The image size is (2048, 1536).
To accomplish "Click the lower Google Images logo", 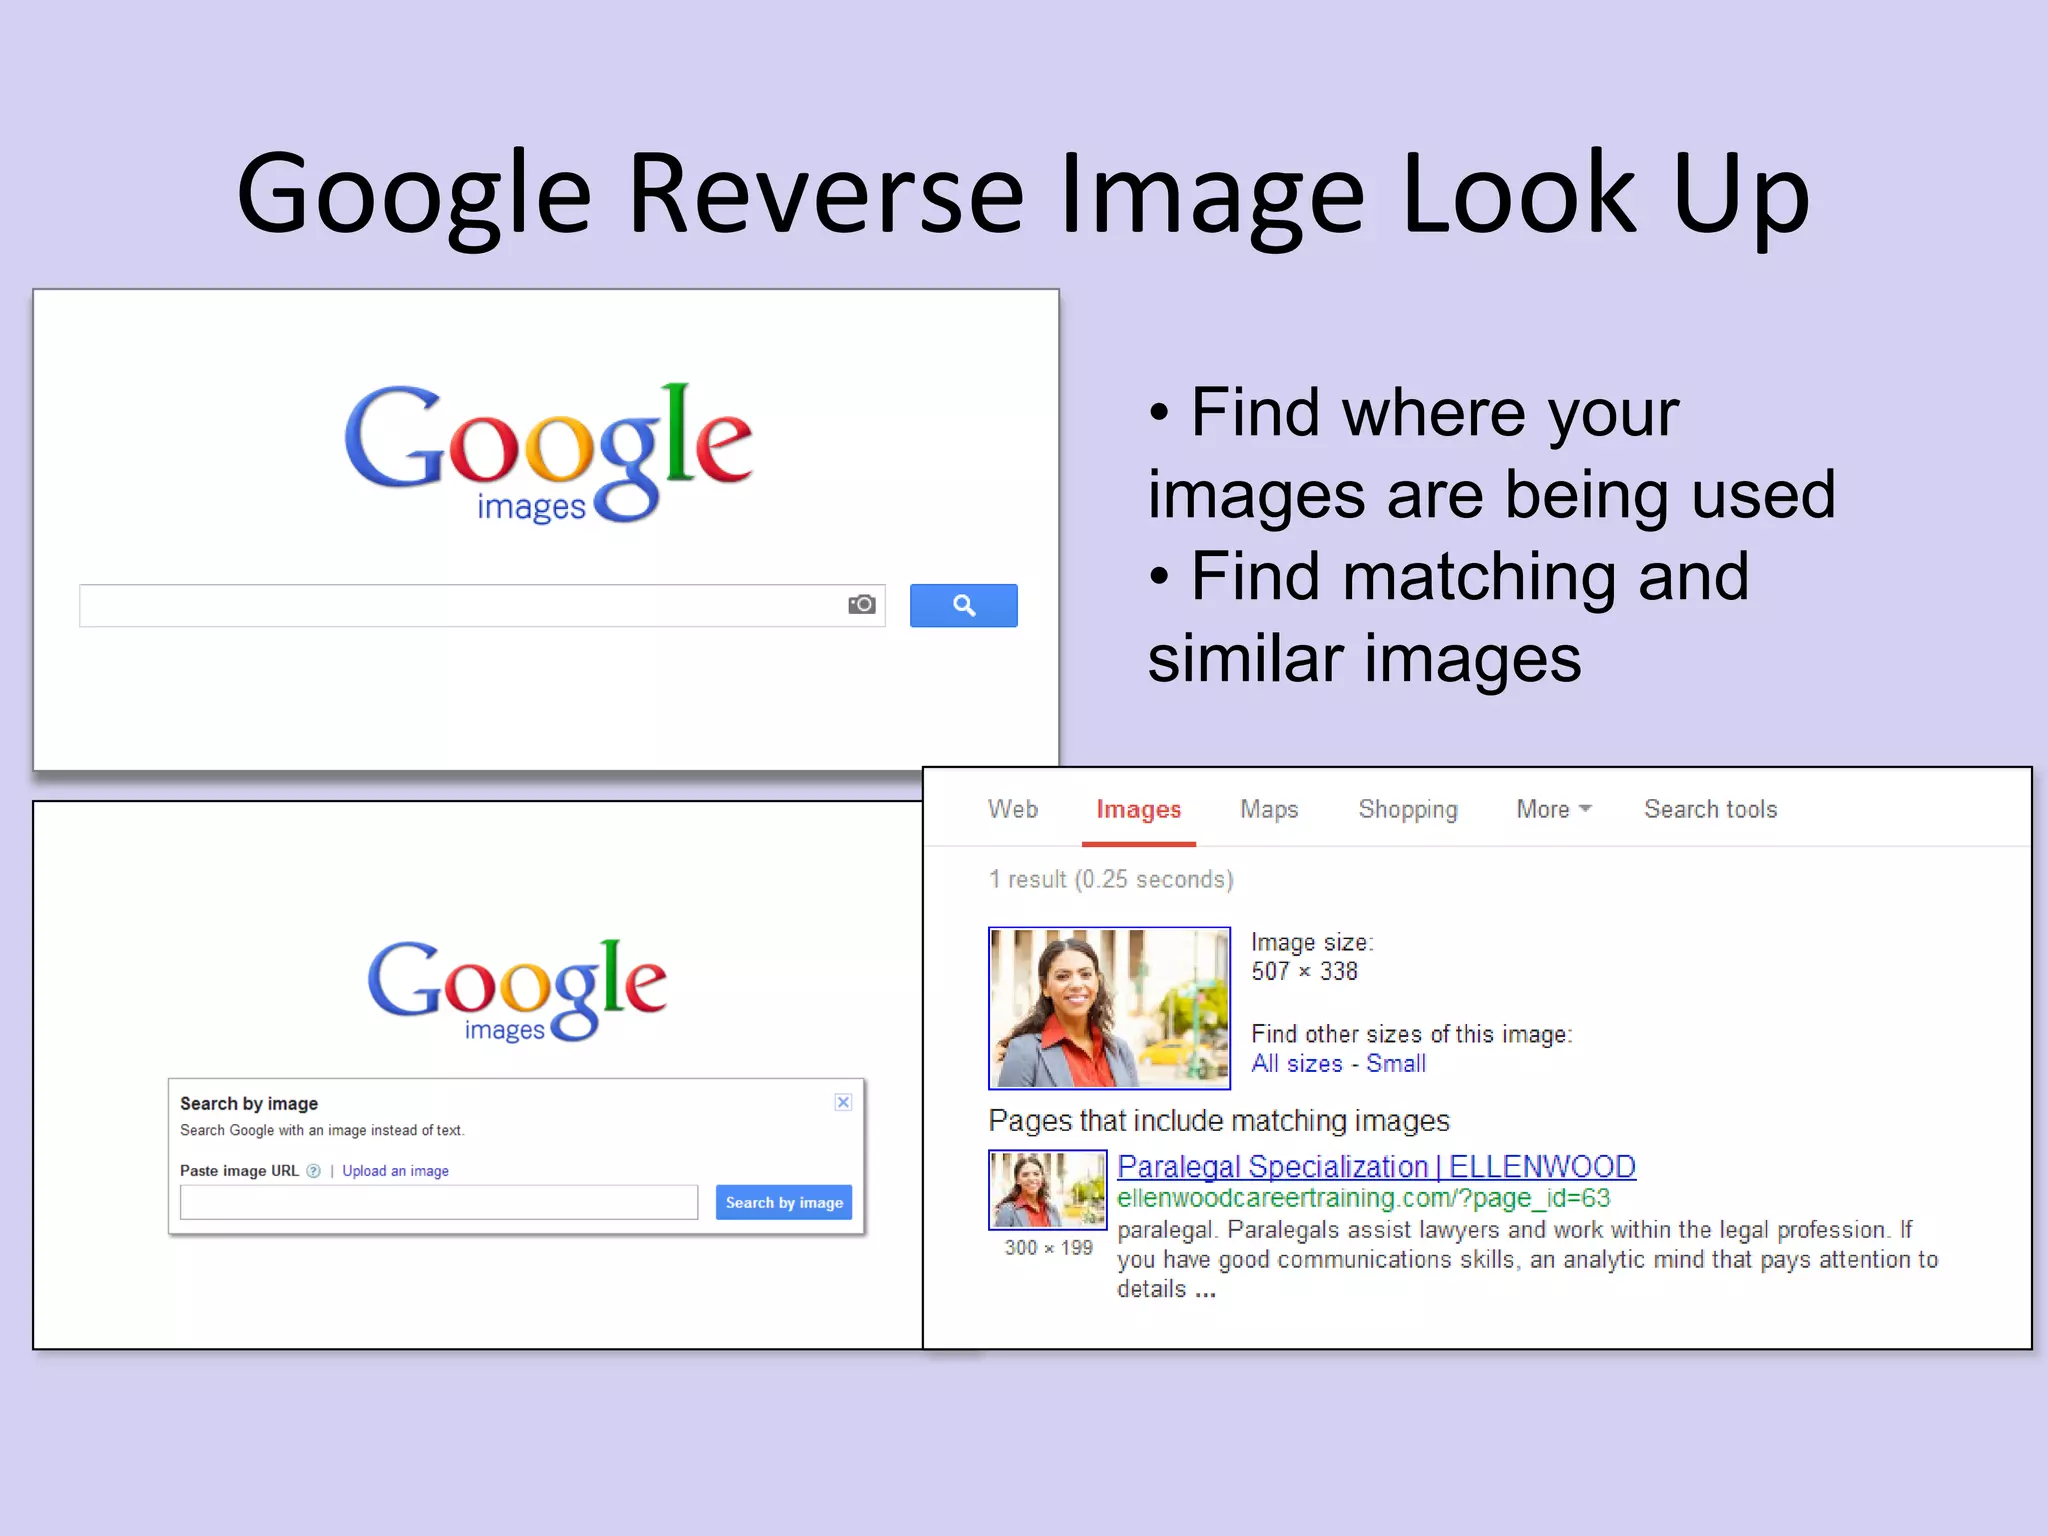I will point(517,991).
